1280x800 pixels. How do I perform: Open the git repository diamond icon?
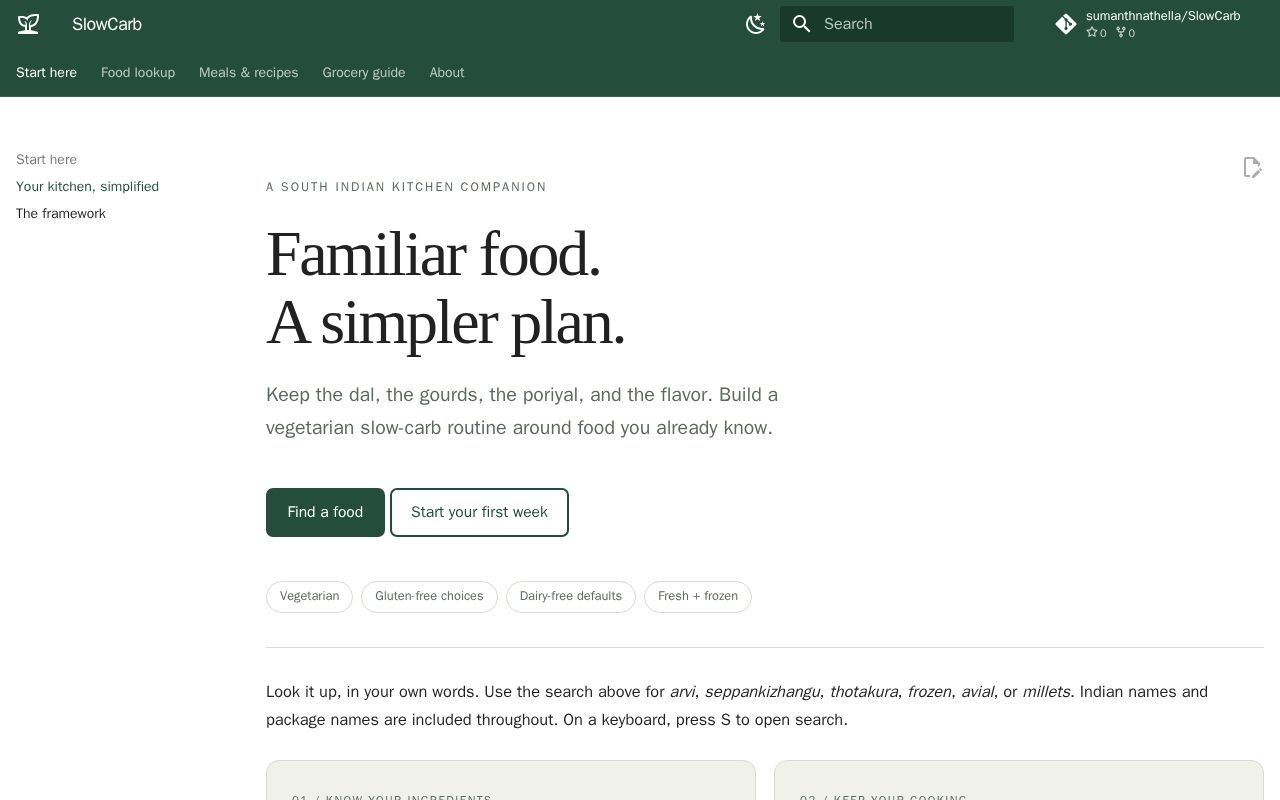click(x=1066, y=24)
